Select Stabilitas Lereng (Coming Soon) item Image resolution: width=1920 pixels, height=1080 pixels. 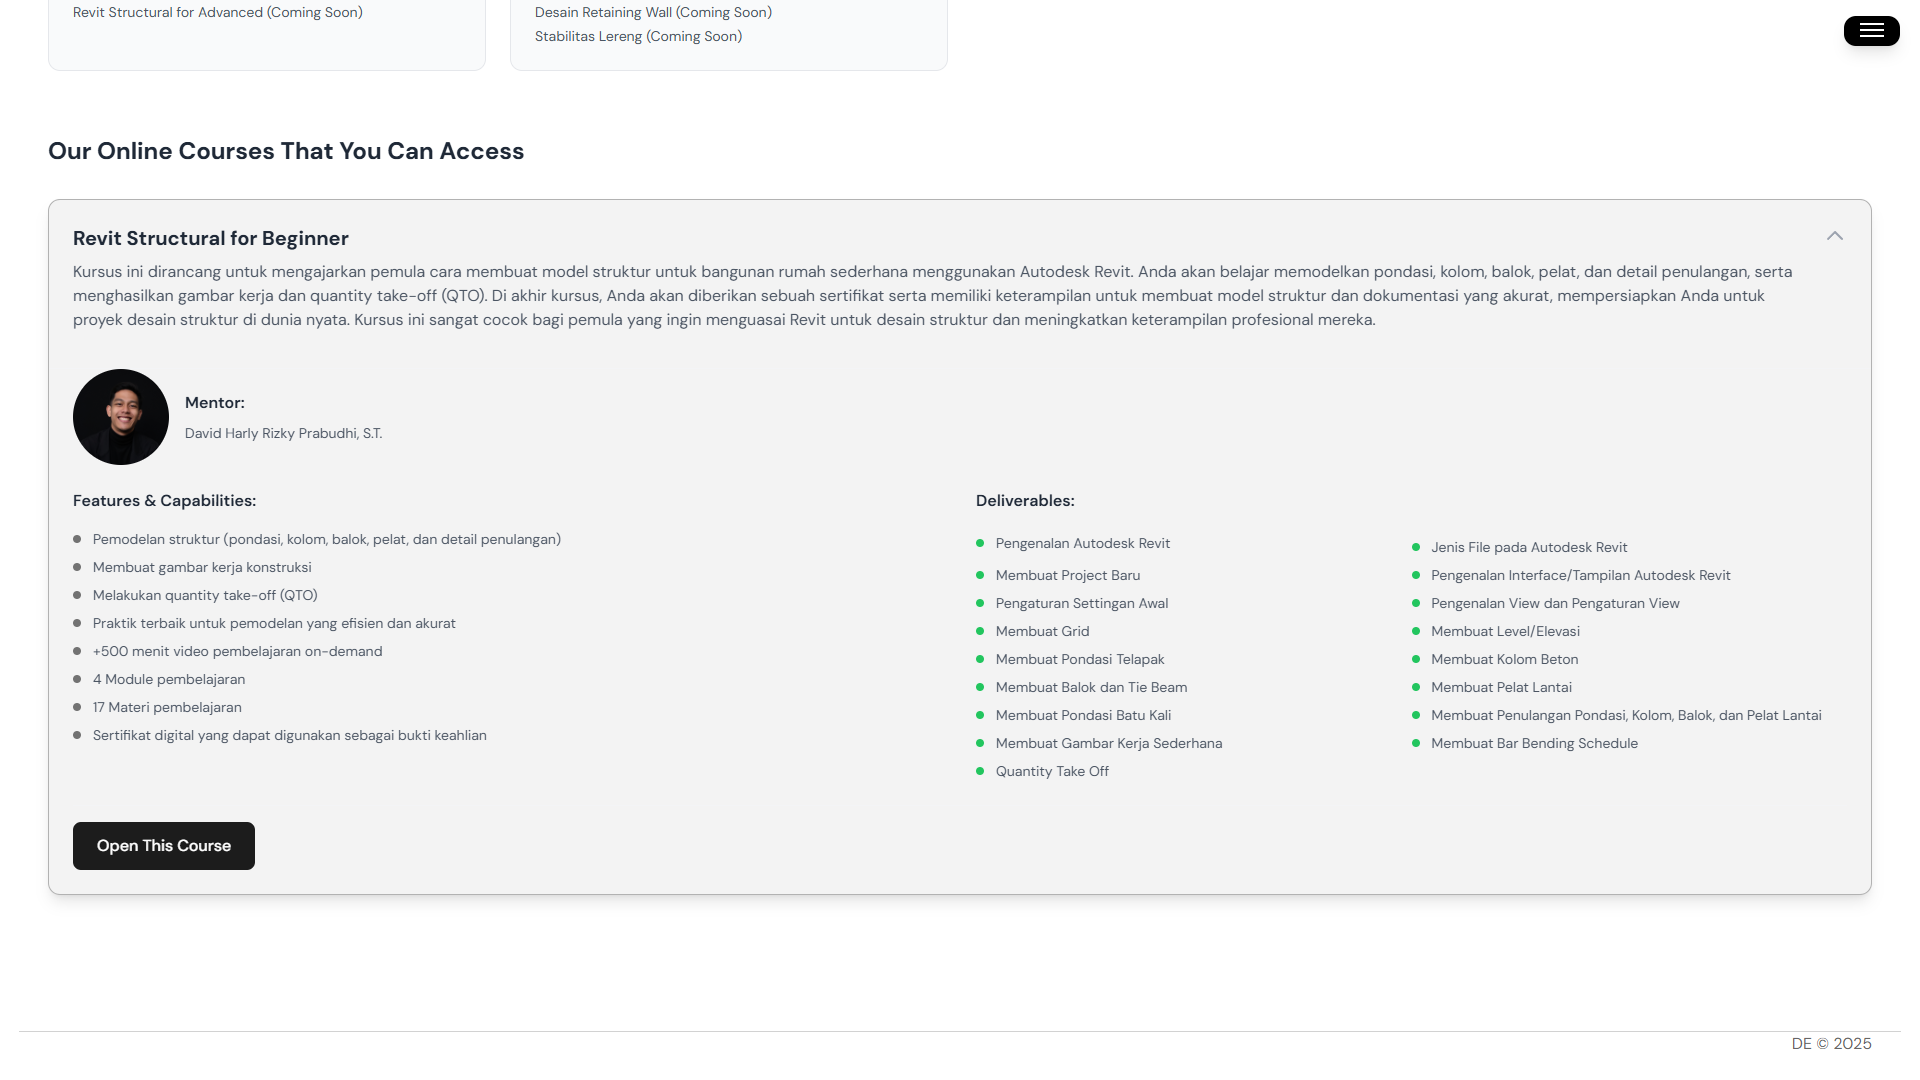pyautogui.click(x=638, y=37)
